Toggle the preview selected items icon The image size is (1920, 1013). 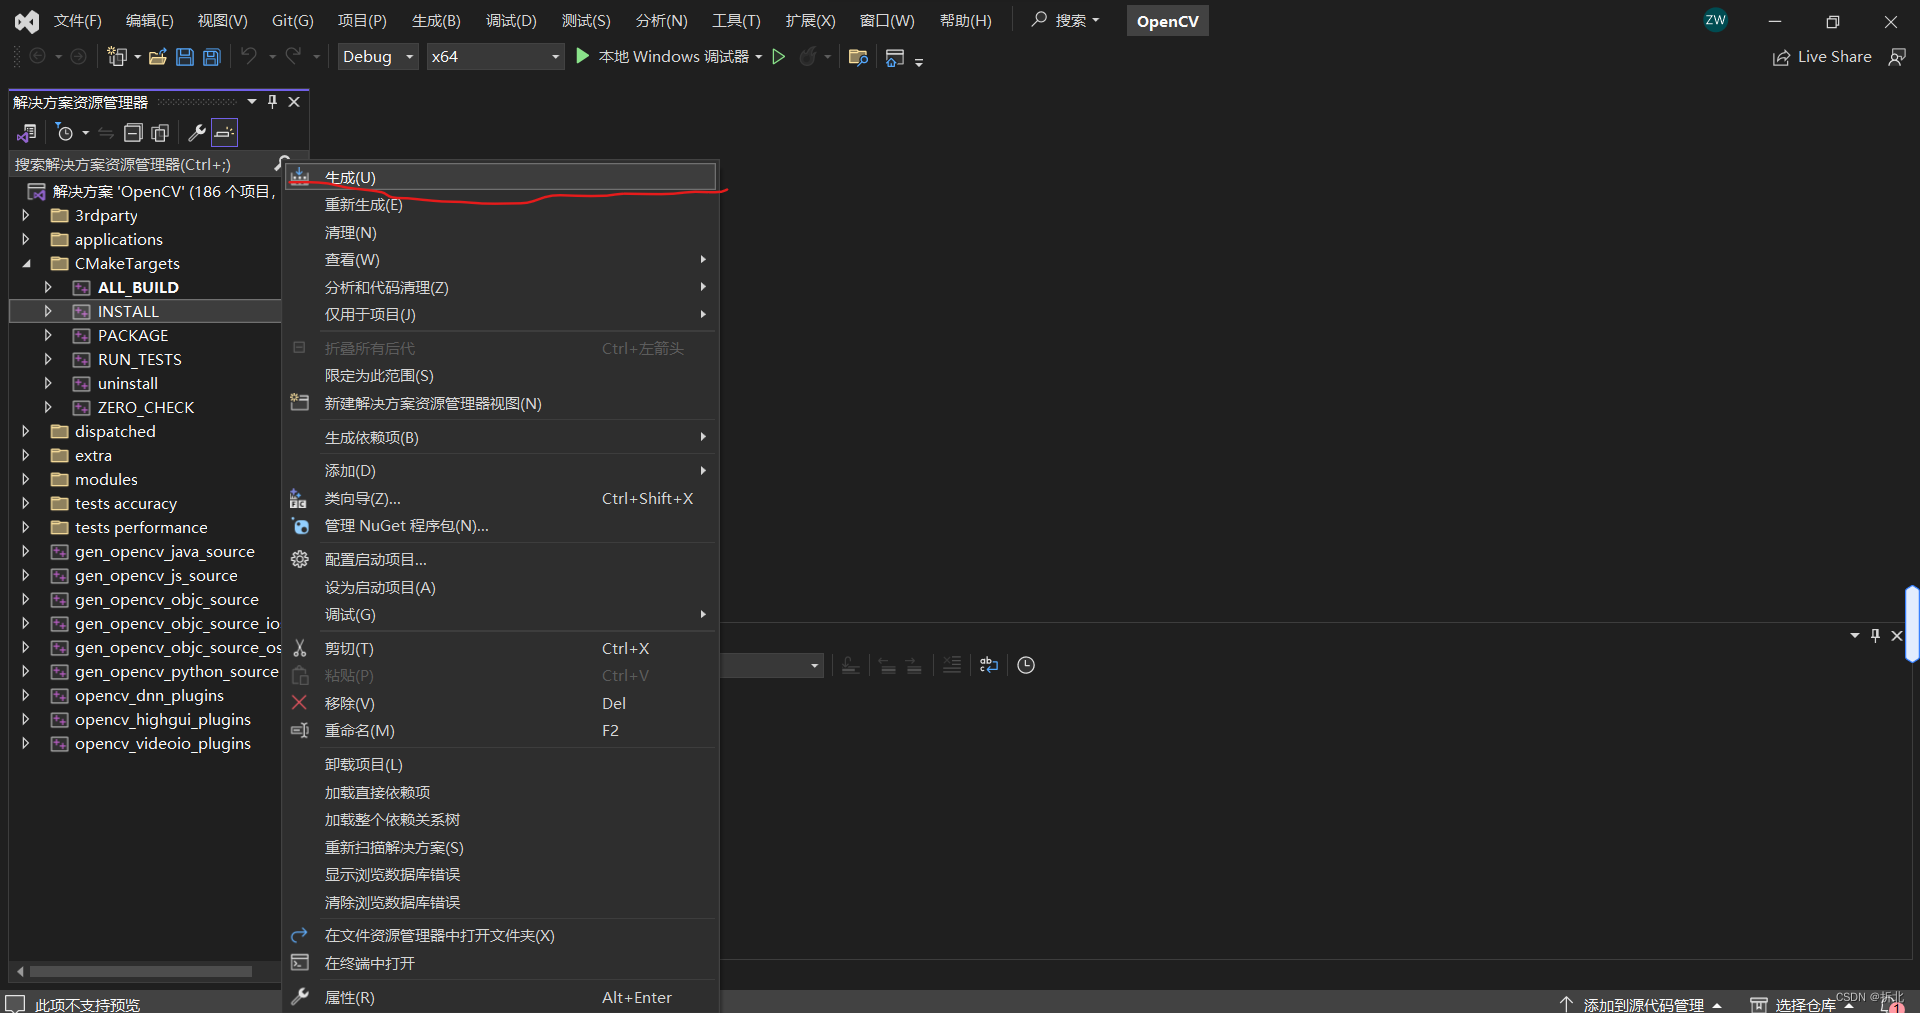pos(225,132)
